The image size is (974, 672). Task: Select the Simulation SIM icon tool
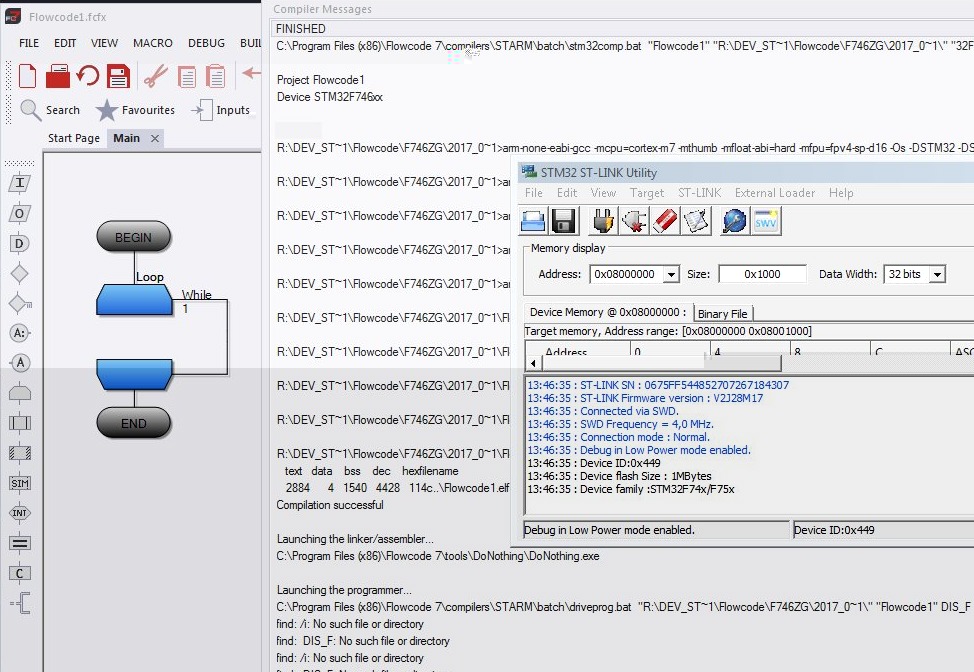[20, 483]
